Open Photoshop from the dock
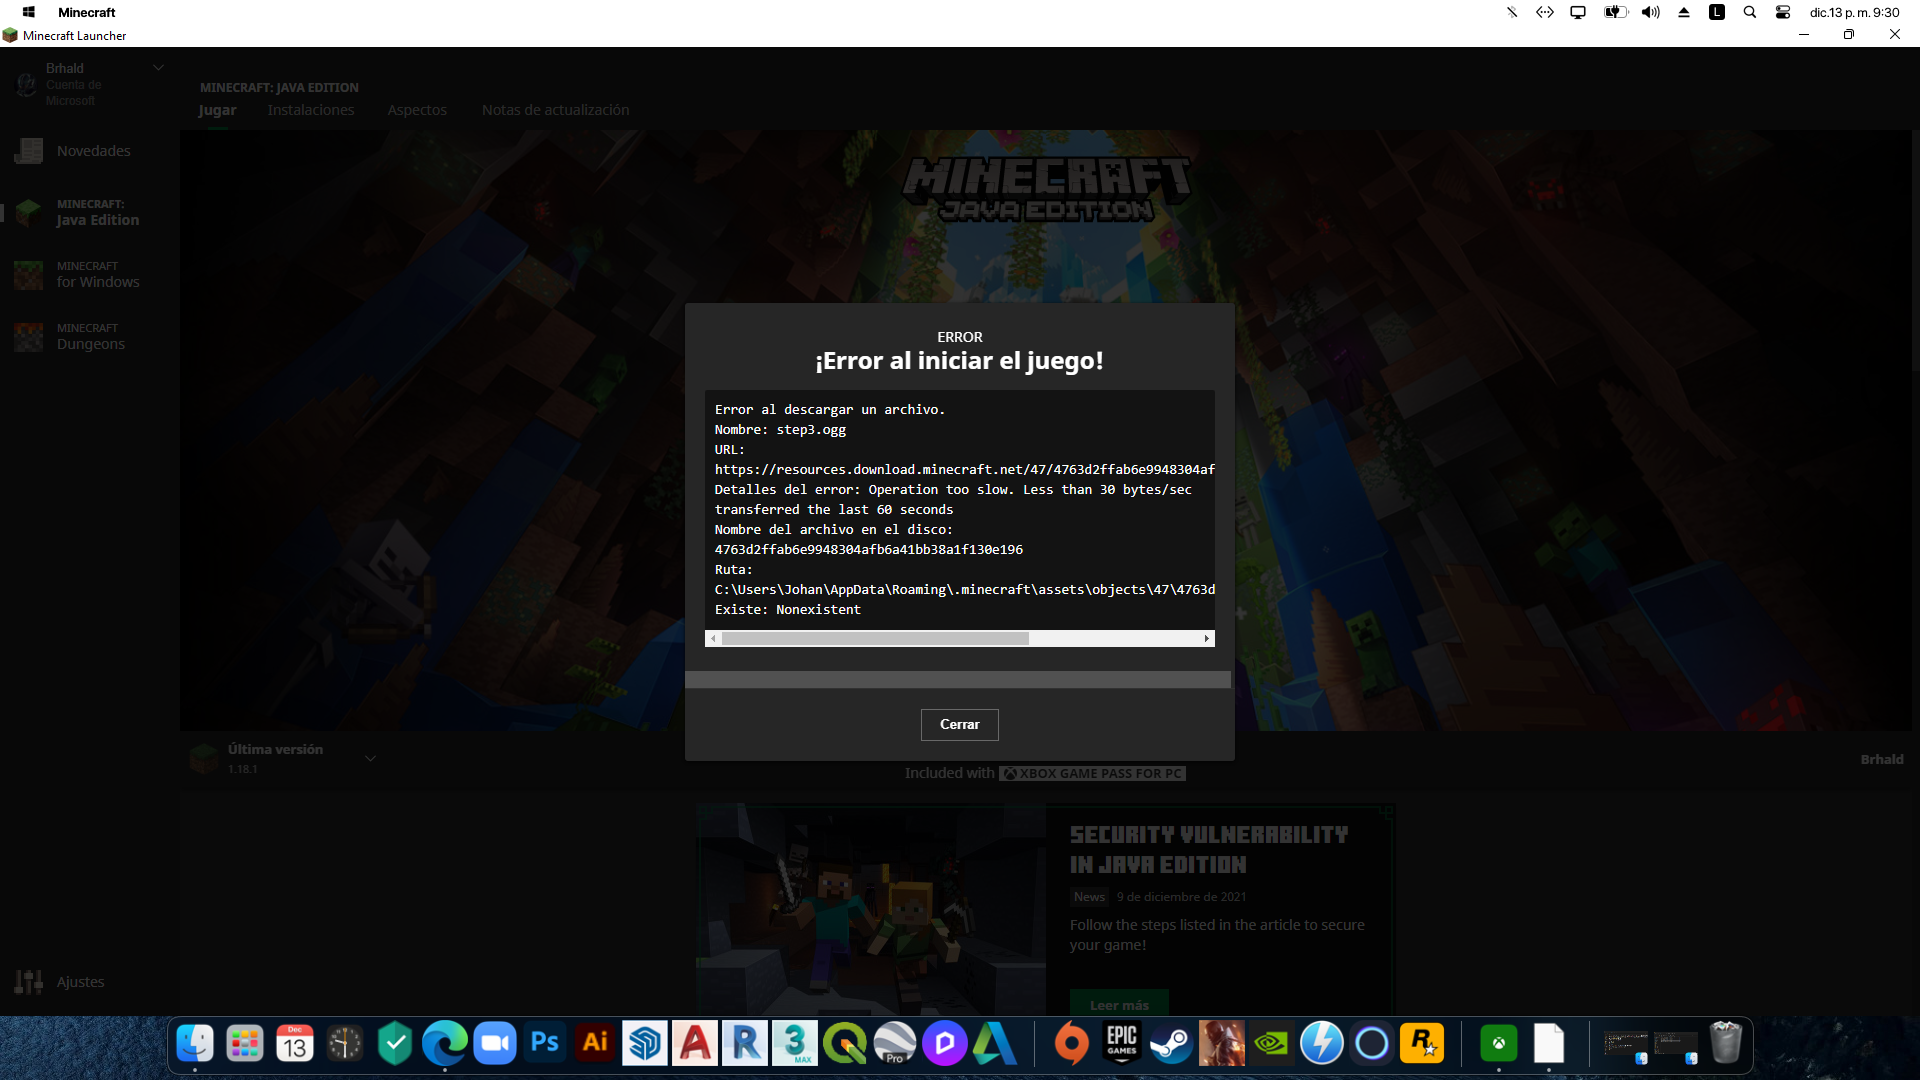Image resolution: width=1920 pixels, height=1080 pixels. pos(545,1044)
